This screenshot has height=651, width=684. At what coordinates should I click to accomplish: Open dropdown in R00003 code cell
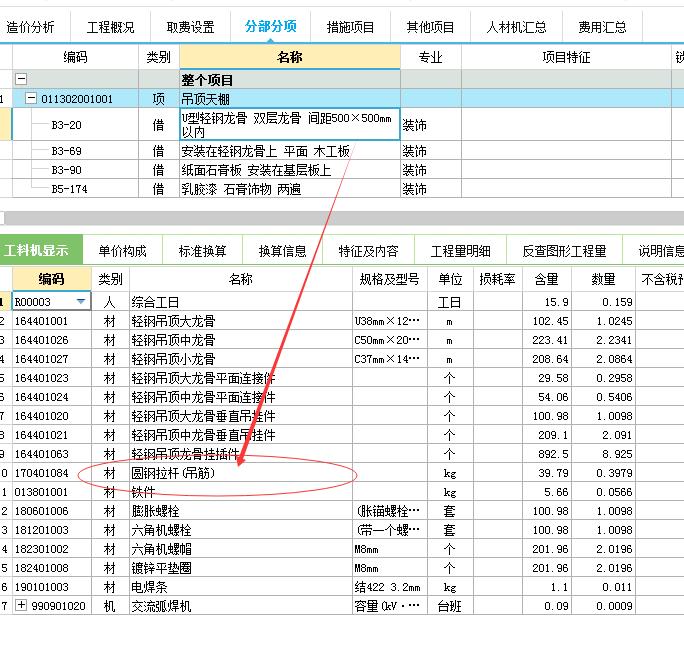[x=81, y=302]
